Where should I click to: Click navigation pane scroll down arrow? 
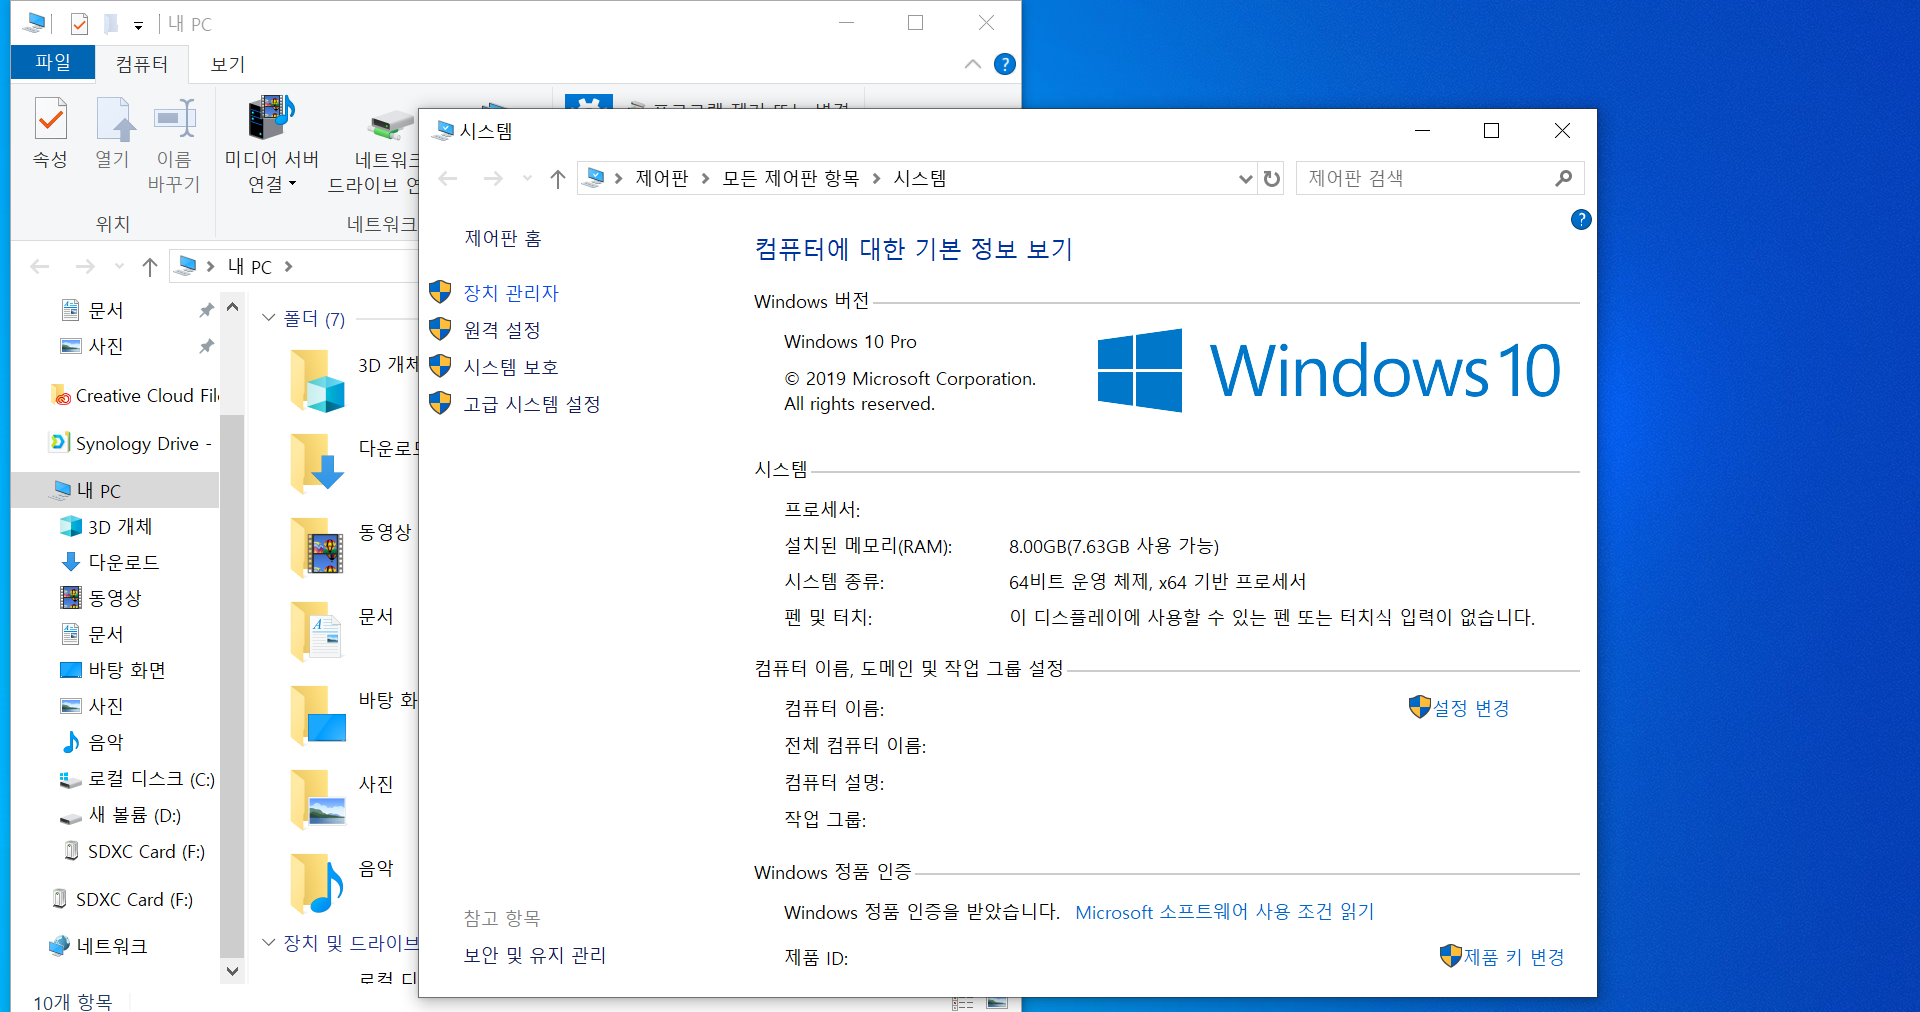tap(232, 970)
